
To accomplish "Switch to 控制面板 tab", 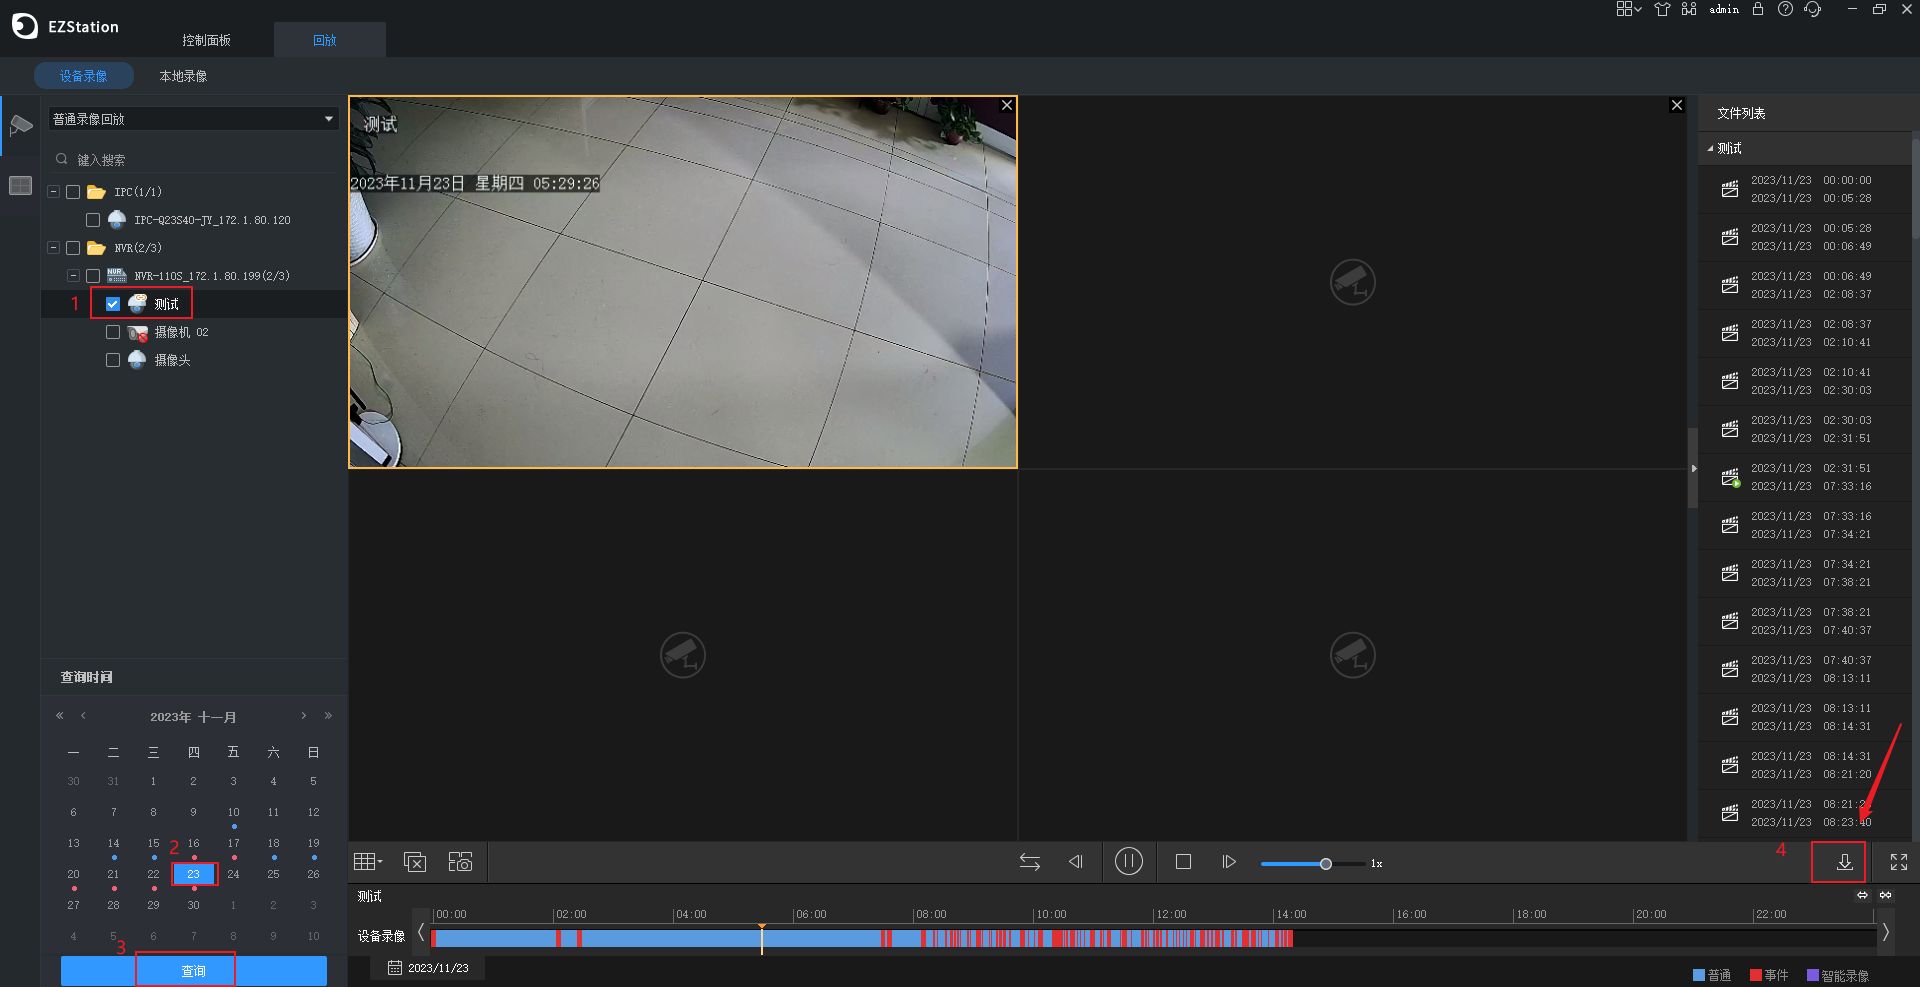I will [x=206, y=40].
